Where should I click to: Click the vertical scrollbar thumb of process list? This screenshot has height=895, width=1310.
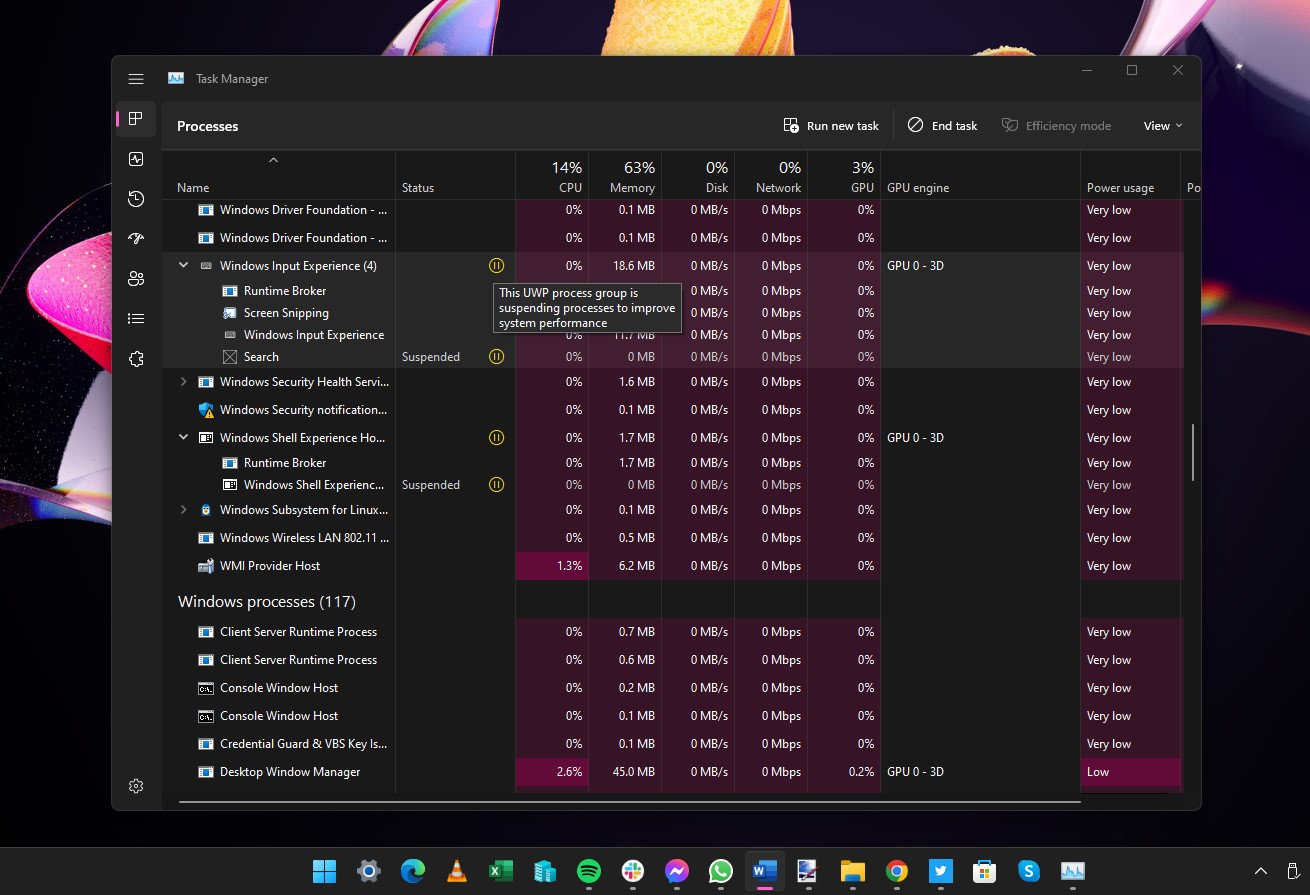1192,452
